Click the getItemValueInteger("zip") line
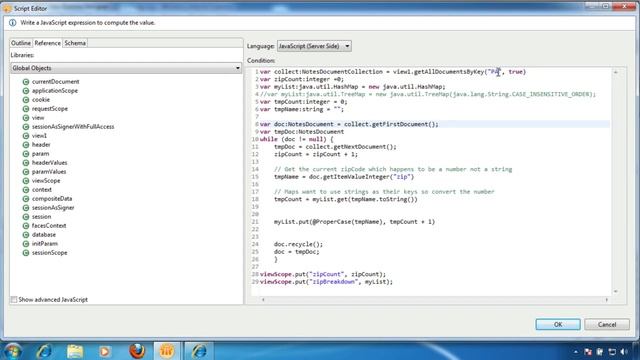The width and height of the screenshot is (640, 360). (344, 177)
